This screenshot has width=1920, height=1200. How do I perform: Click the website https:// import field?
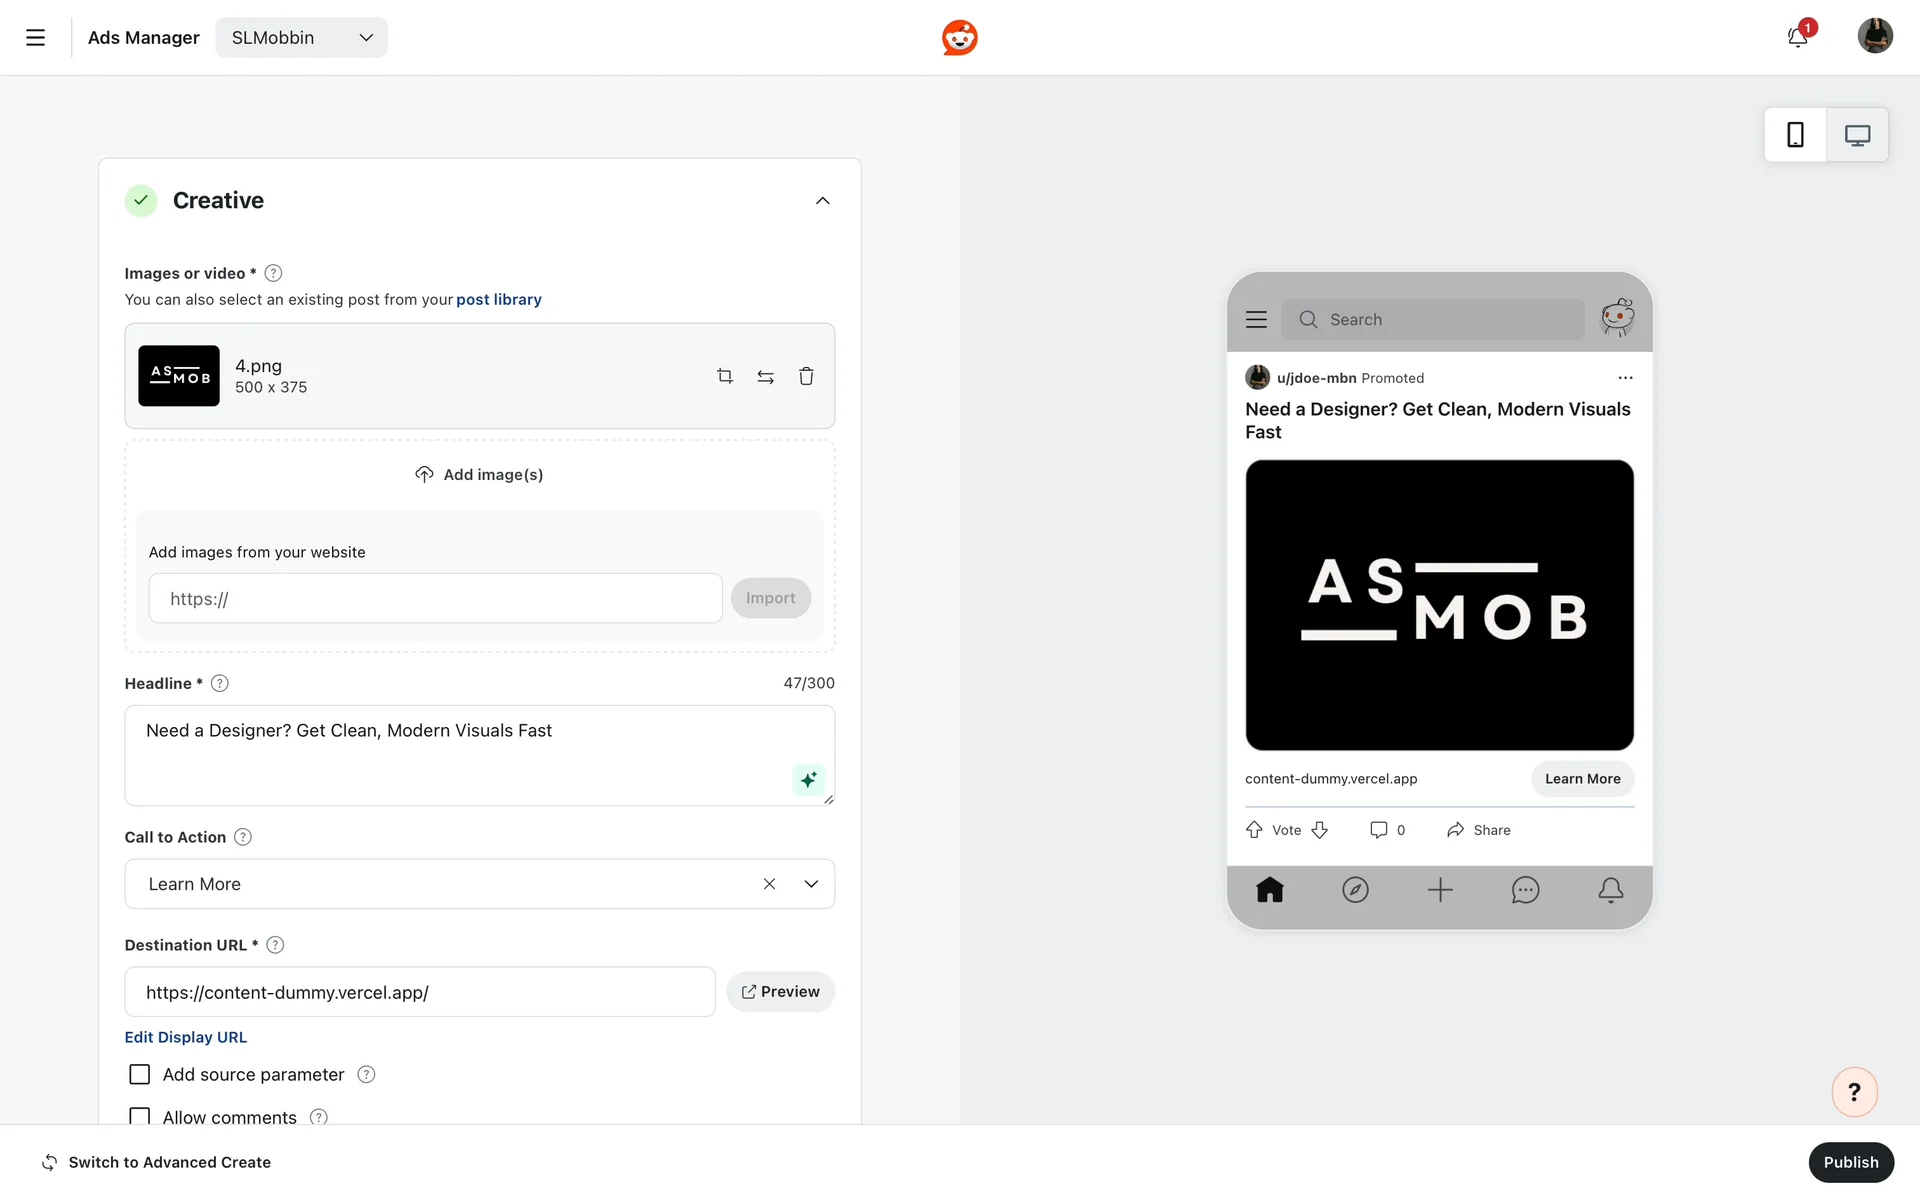[x=435, y=598]
